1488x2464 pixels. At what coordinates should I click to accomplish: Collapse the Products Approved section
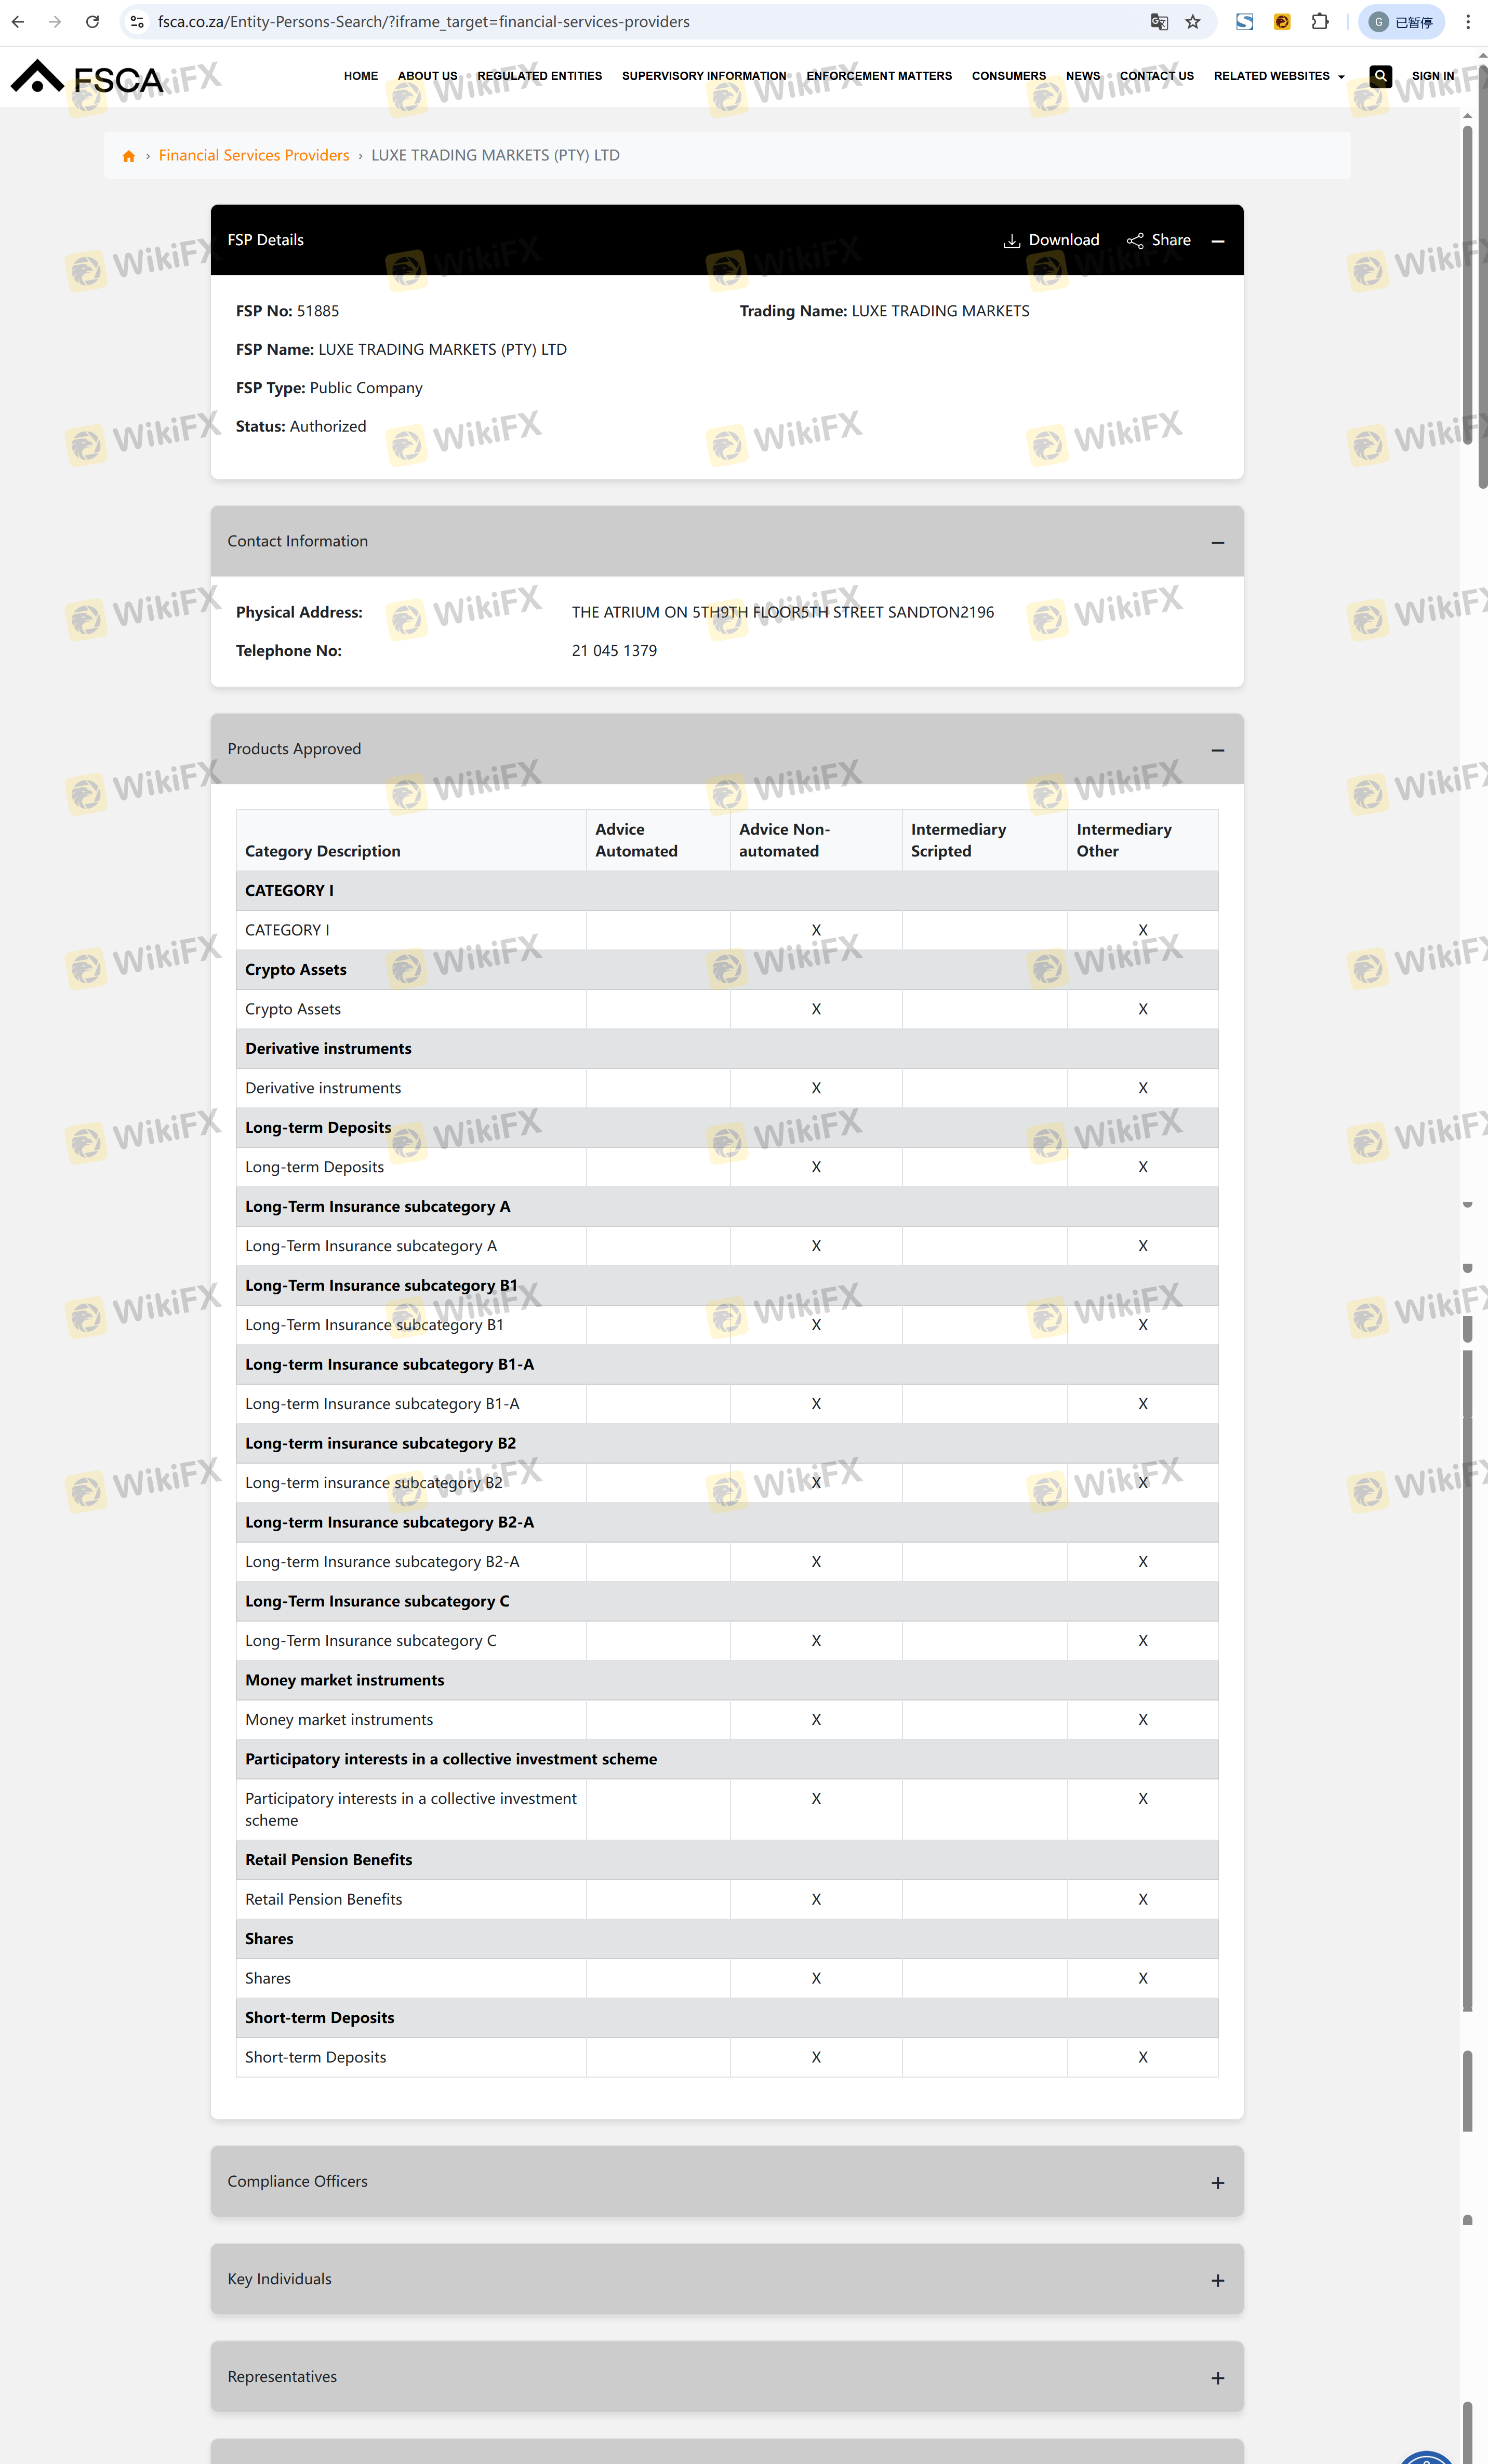pos(1218,750)
